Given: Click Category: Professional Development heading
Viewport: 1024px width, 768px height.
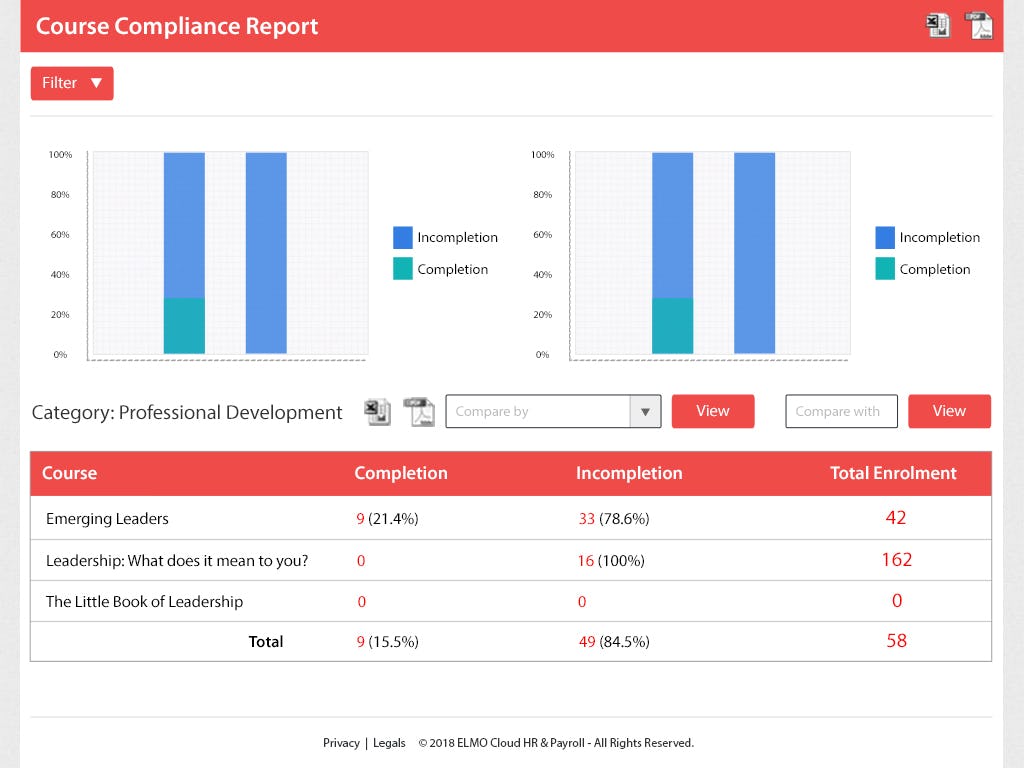Looking at the screenshot, I should click(x=187, y=412).
